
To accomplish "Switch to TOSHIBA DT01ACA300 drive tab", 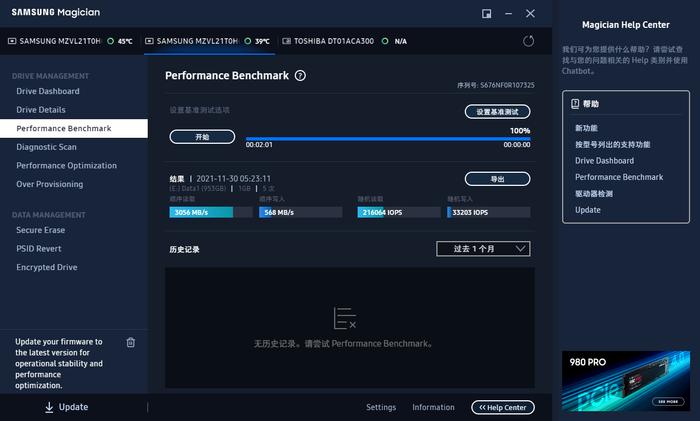I will (345, 41).
